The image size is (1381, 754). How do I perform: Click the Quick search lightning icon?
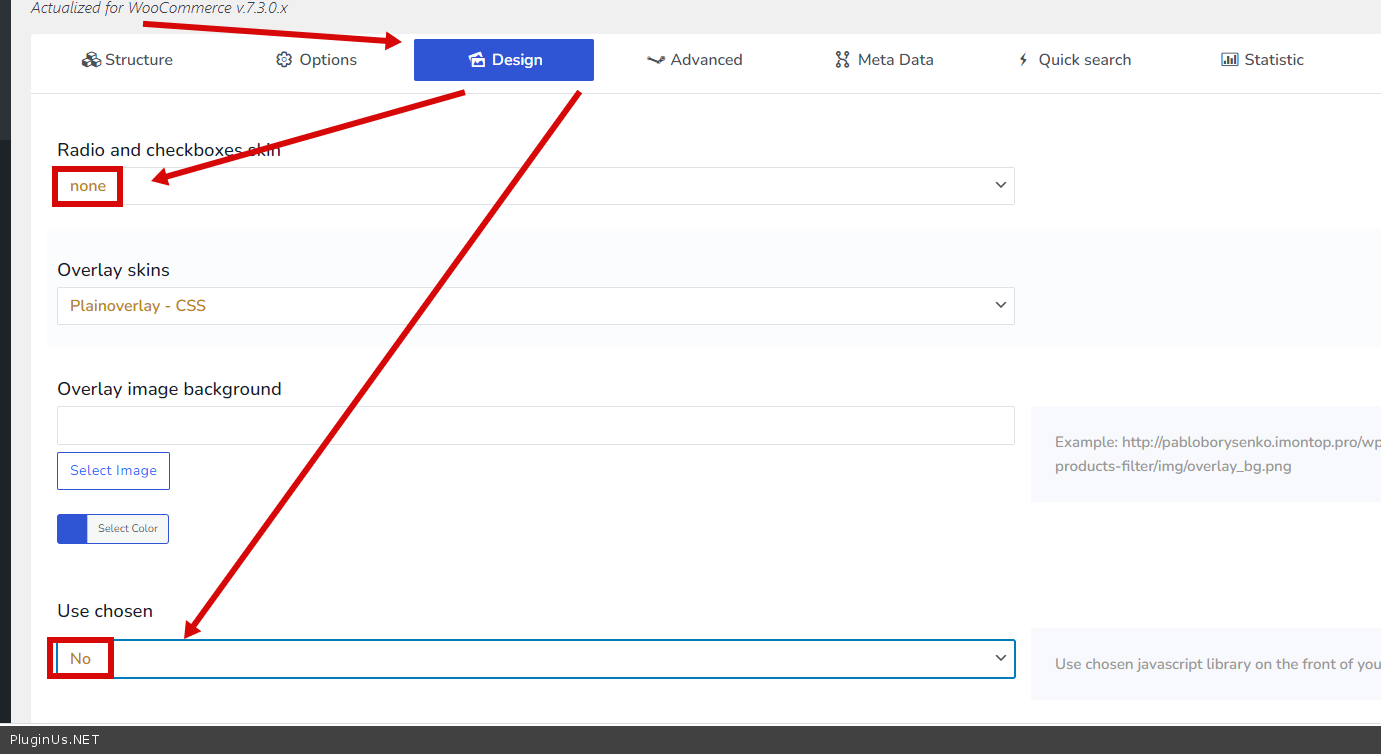(x=1023, y=60)
